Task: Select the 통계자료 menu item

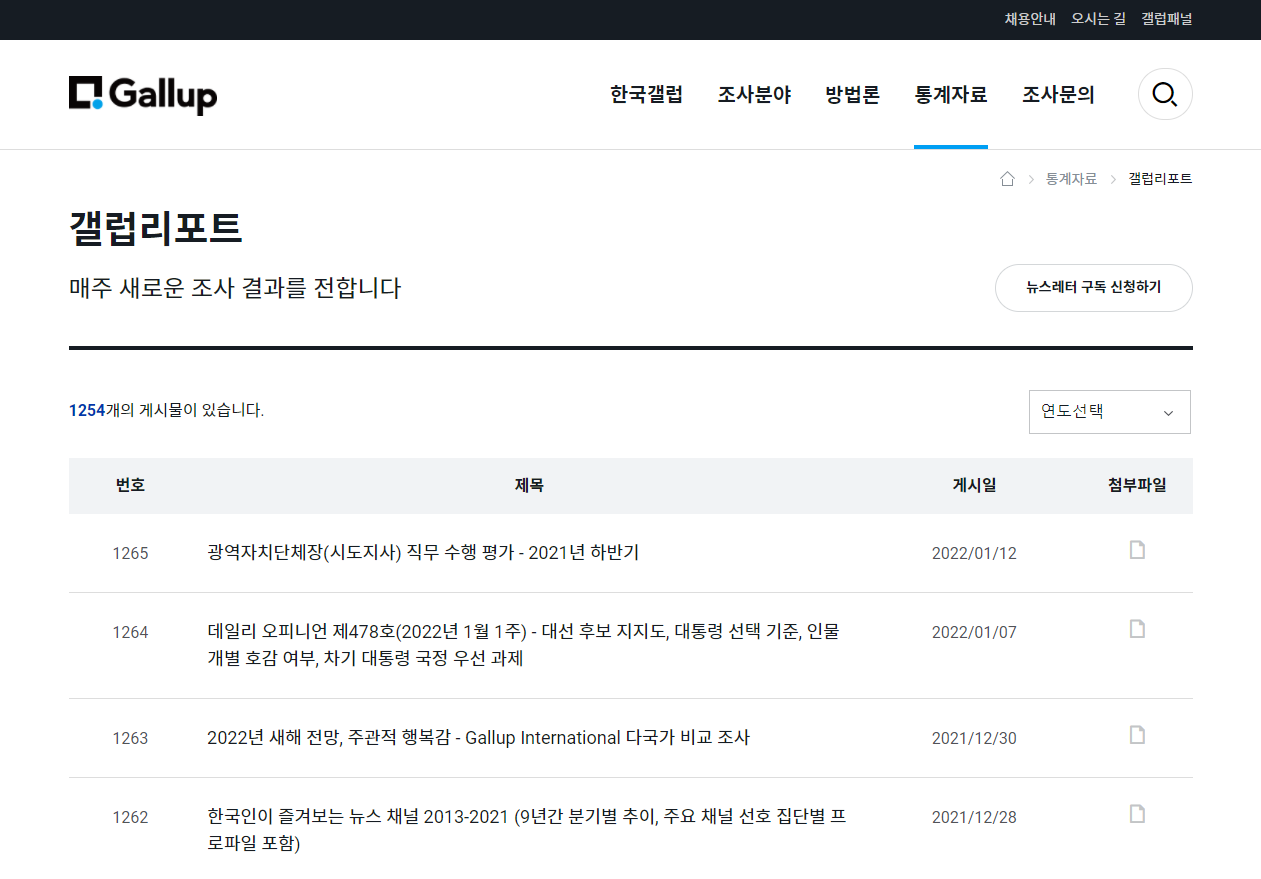Action: tap(950, 95)
